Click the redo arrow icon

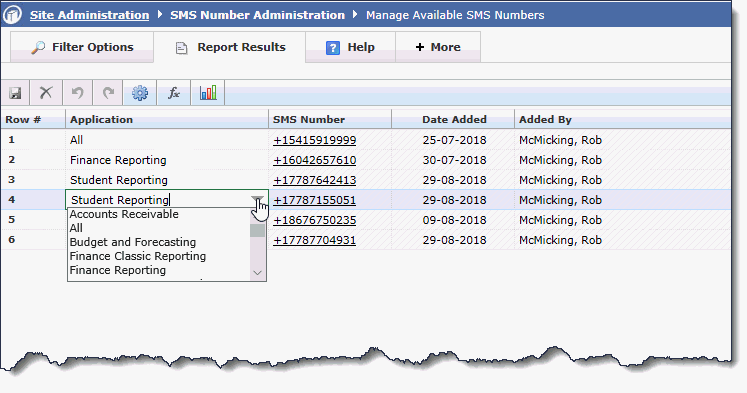click(x=109, y=92)
